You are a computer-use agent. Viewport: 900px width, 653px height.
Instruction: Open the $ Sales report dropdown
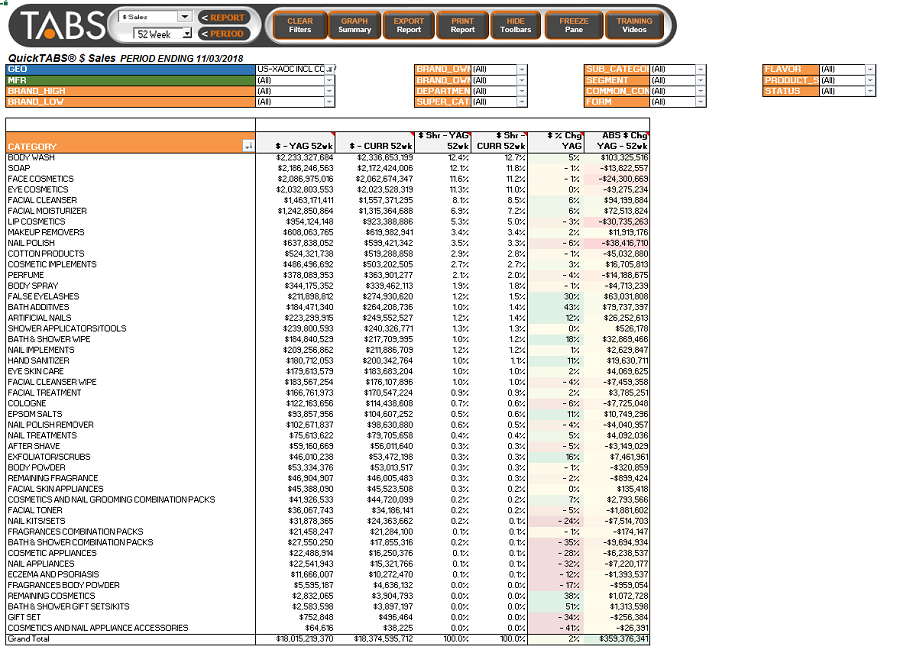[184, 17]
